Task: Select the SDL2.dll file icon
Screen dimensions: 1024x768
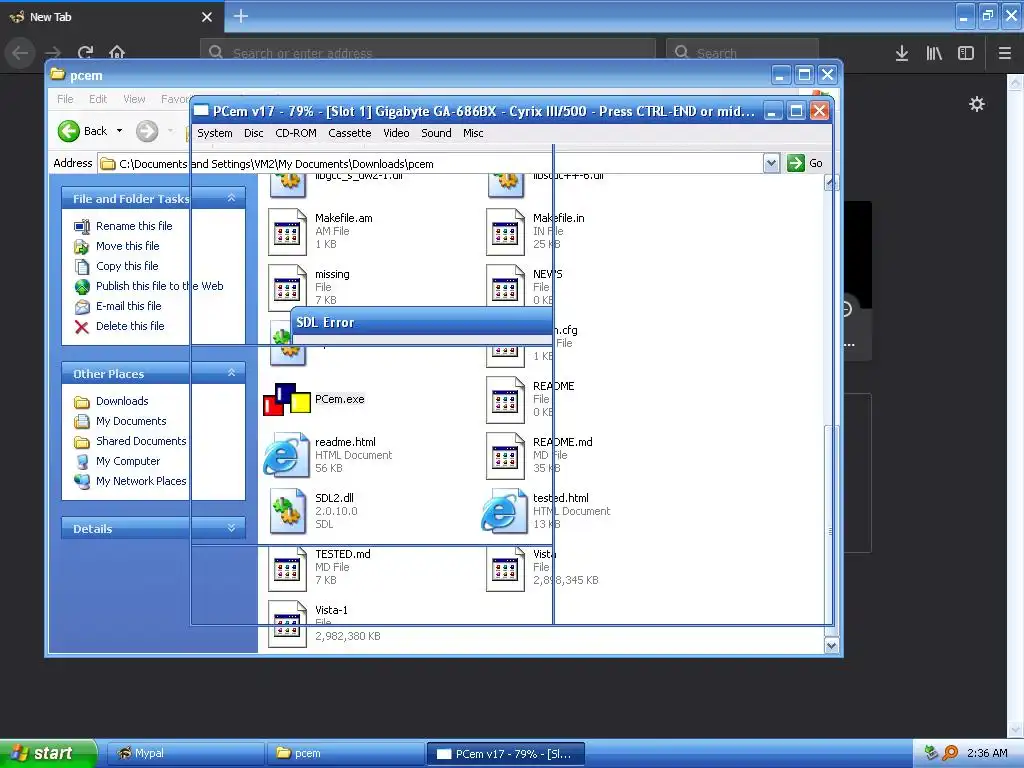Action: [x=287, y=511]
